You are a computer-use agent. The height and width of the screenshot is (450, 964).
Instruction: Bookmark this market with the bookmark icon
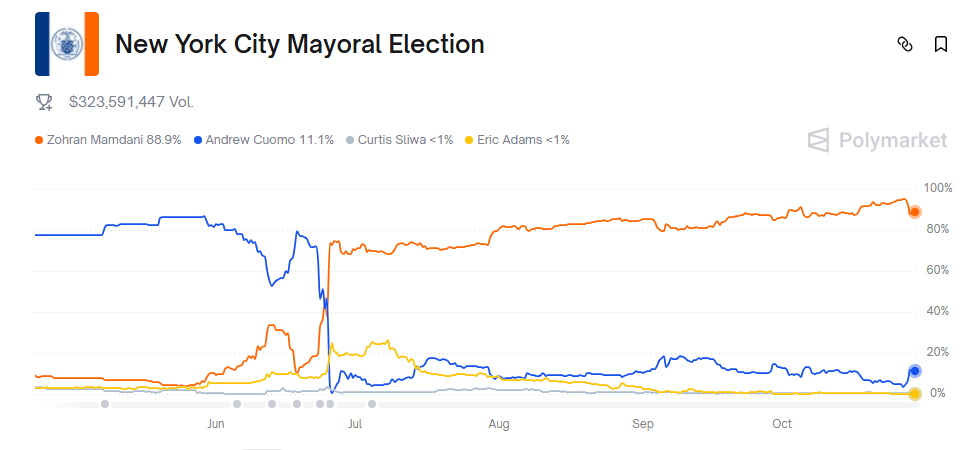pos(940,44)
